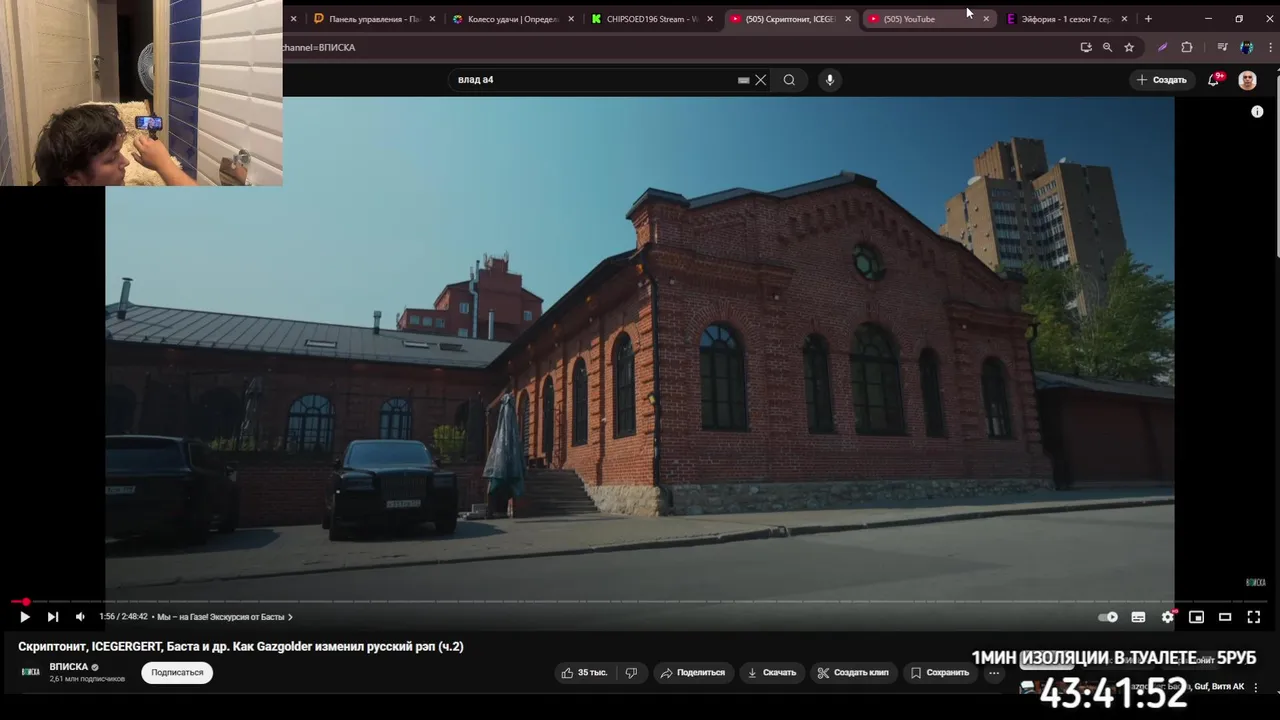
Task: Click the video progress bar
Action: (x=640, y=602)
